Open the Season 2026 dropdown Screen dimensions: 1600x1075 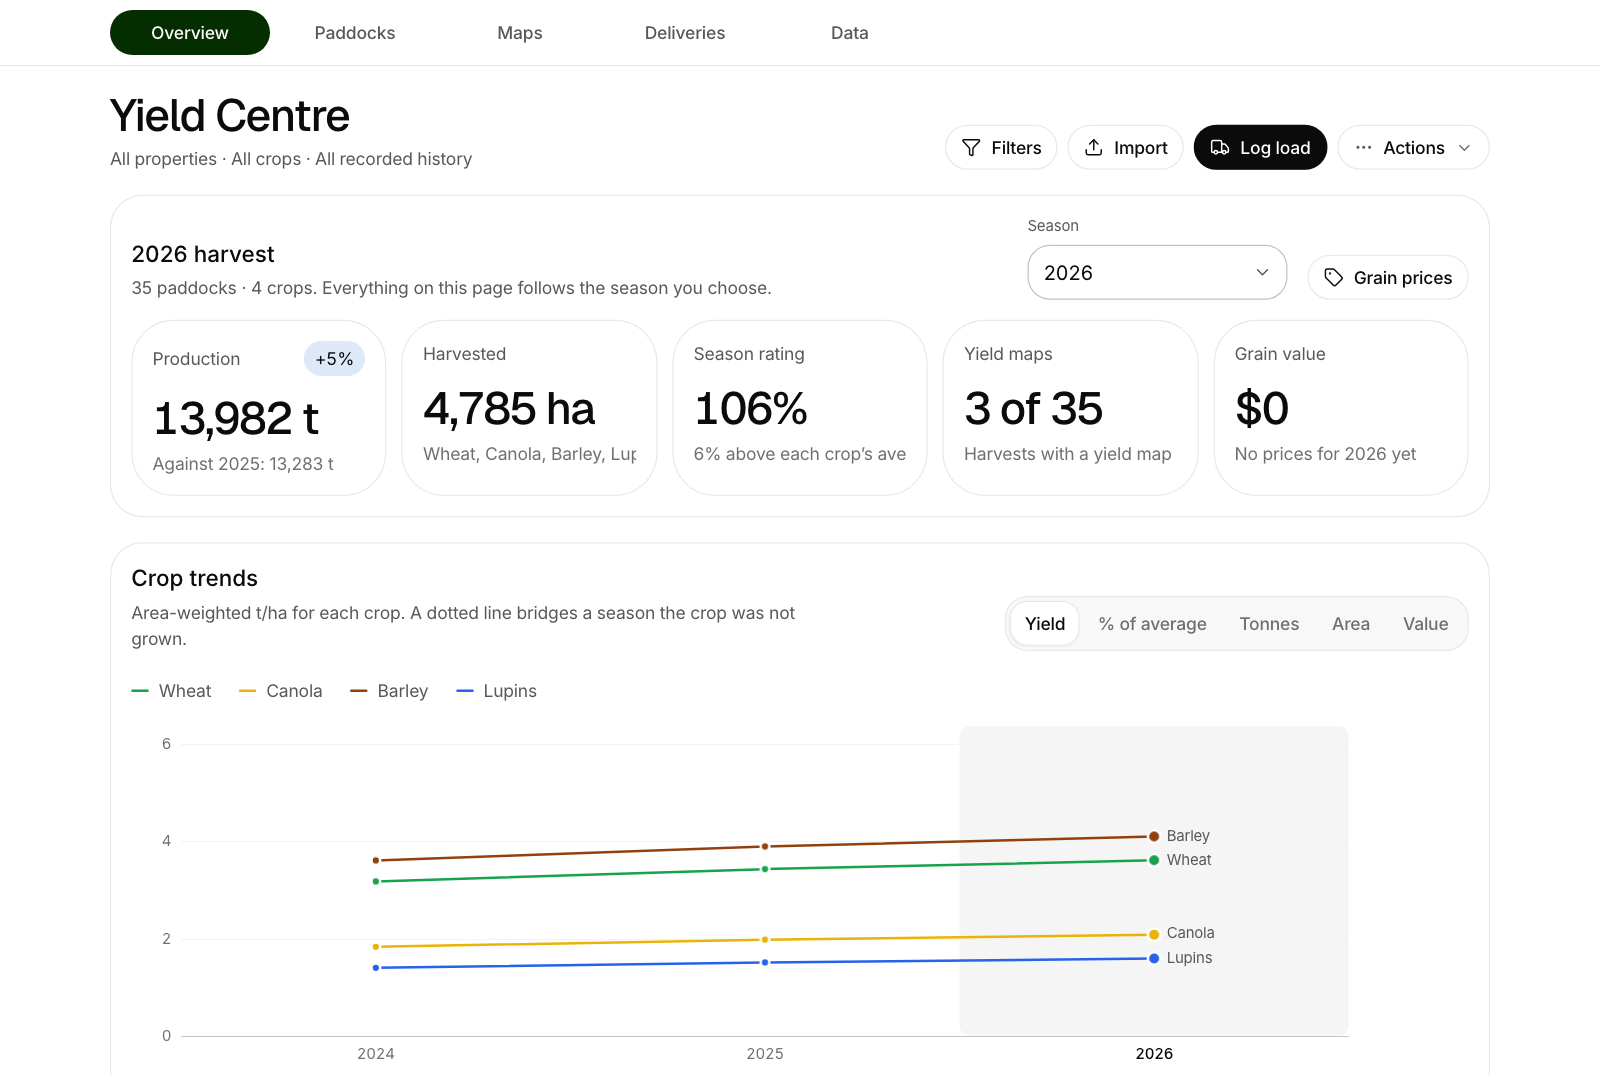pyautogui.click(x=1157, y=272)
